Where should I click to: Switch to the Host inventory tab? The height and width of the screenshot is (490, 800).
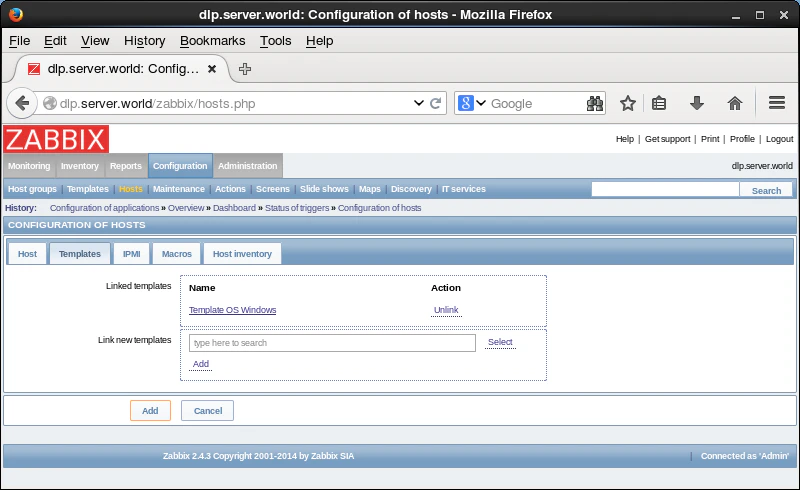[x=242, y=254]
